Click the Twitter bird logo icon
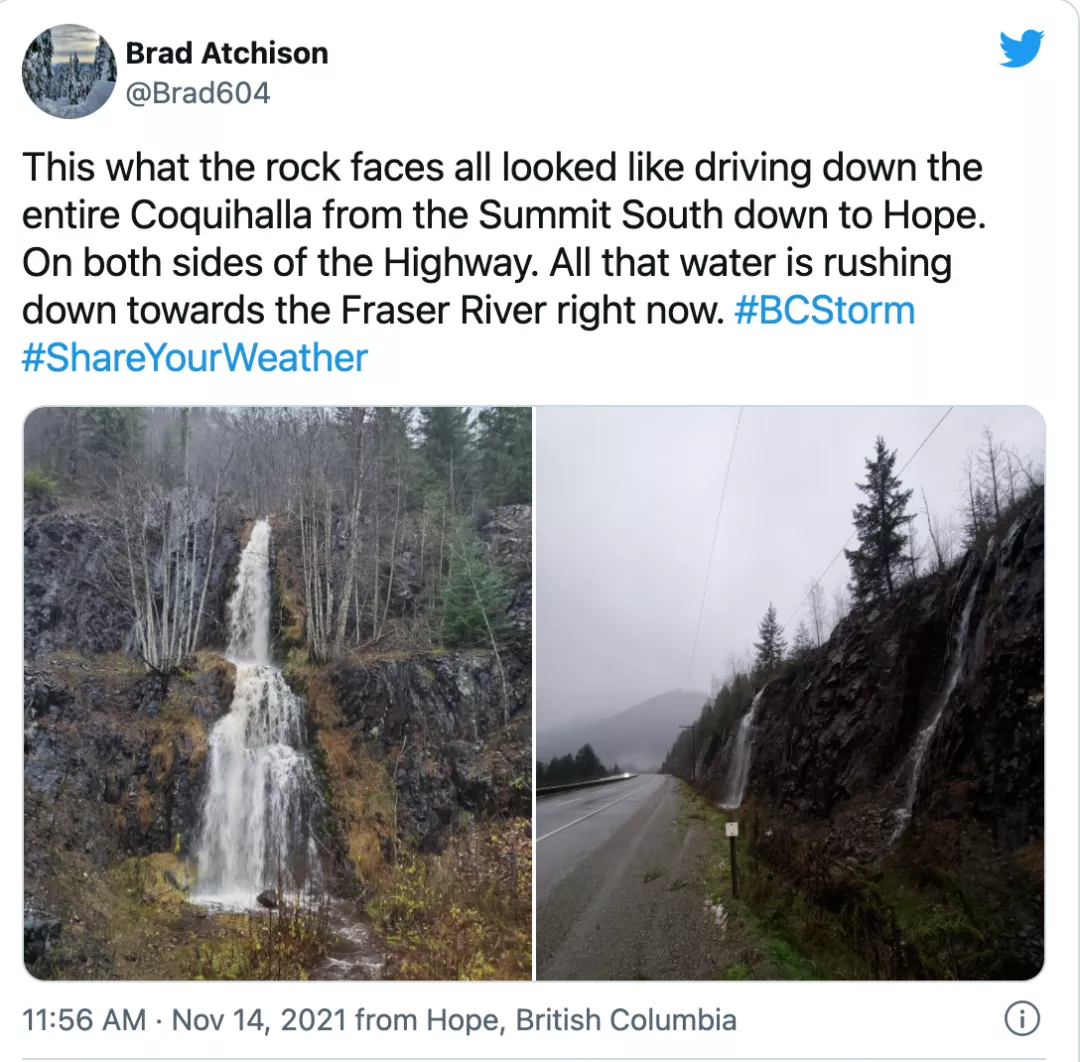Image resolution: width=1080 pixels, height=1062 pixels. click(x=1021, y=48)
